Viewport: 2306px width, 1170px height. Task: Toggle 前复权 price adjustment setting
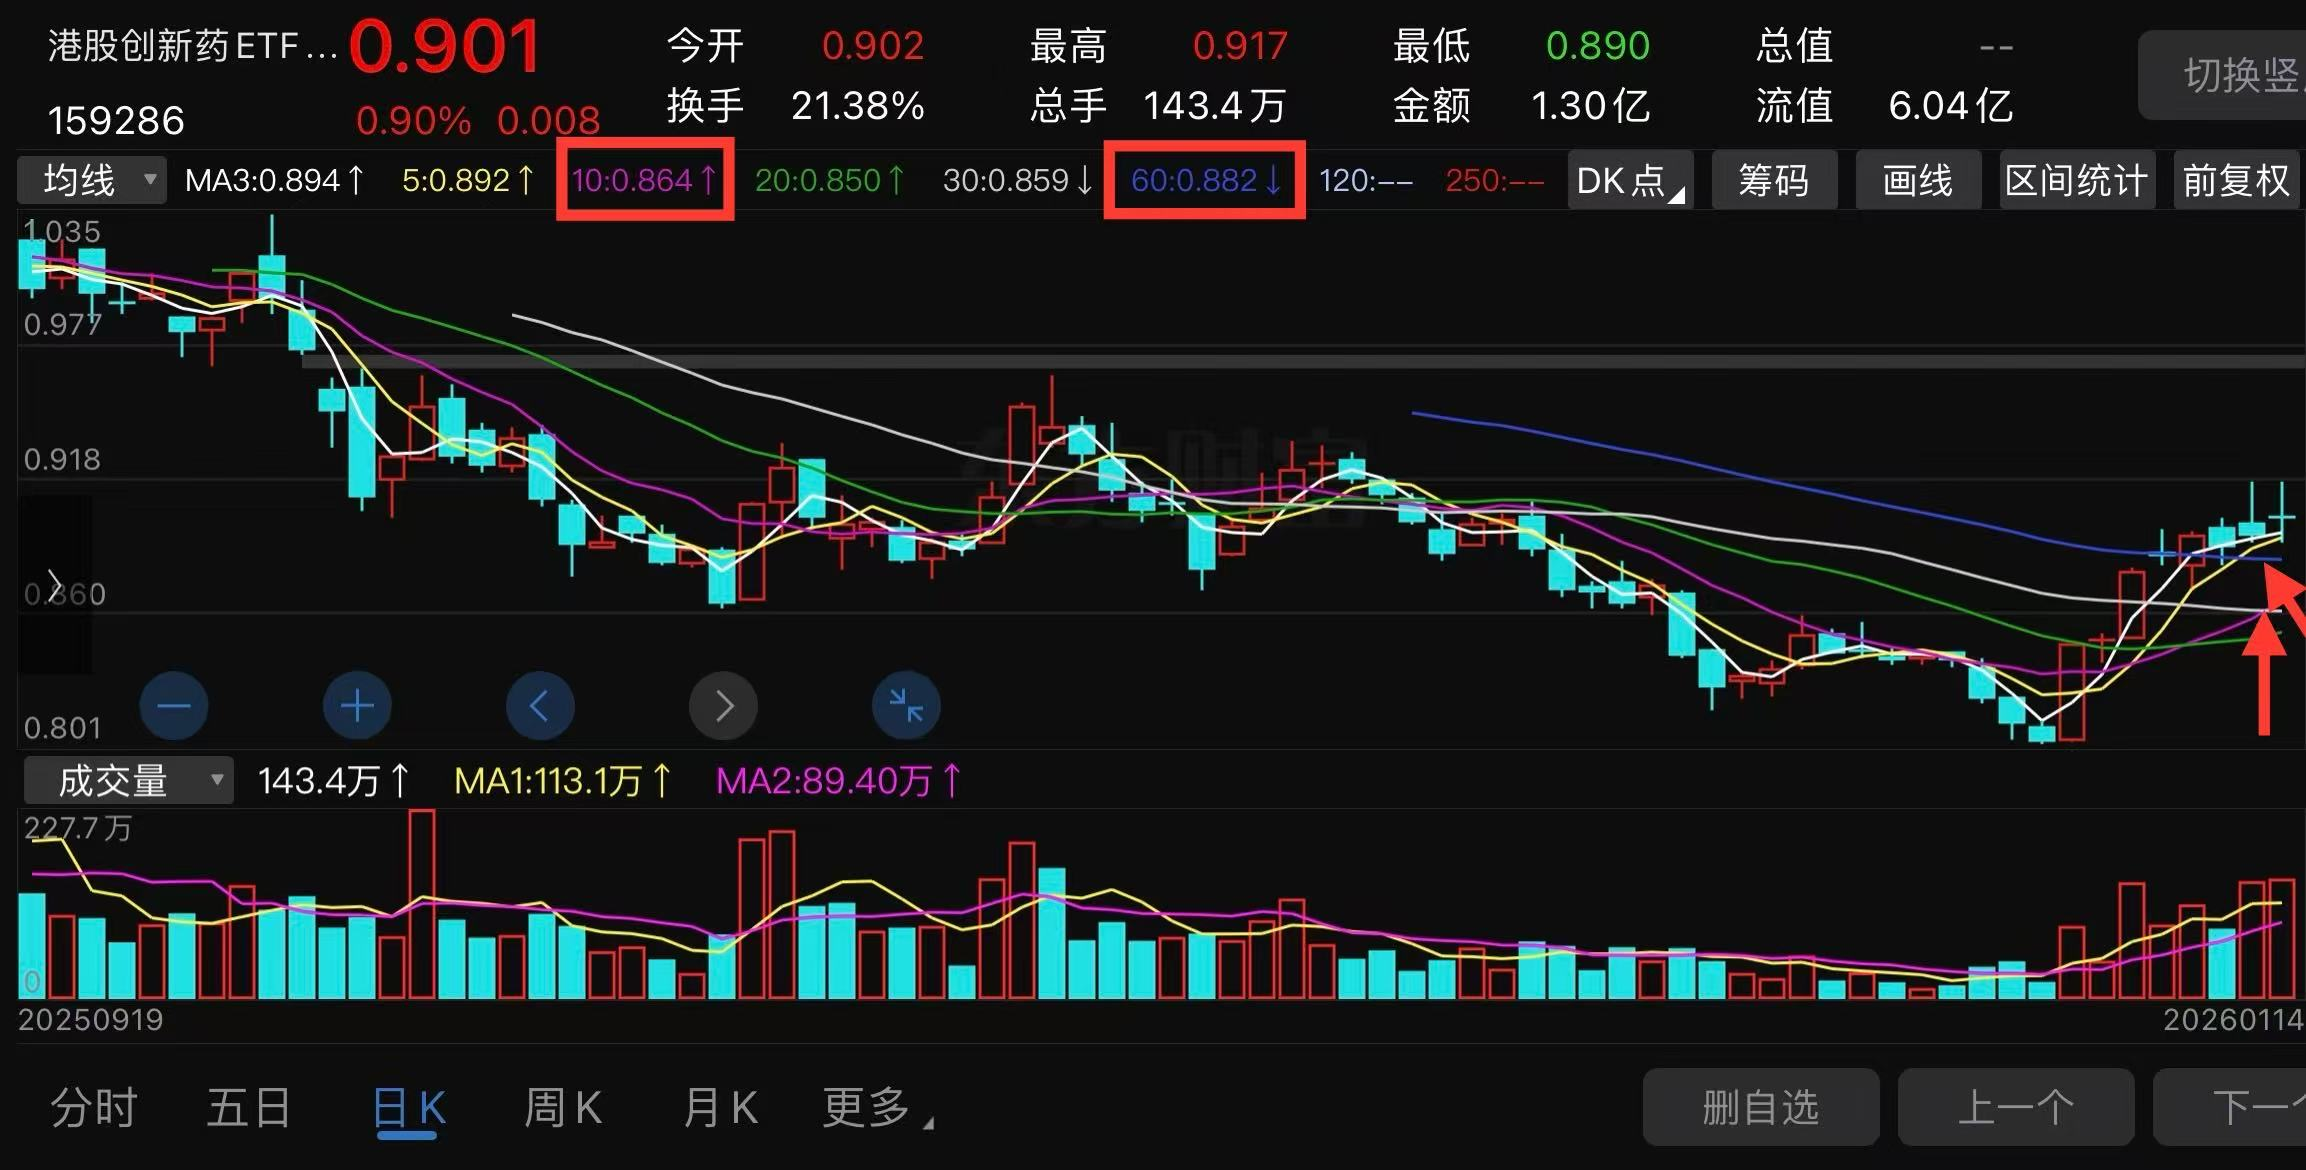tap(2236, 181)
